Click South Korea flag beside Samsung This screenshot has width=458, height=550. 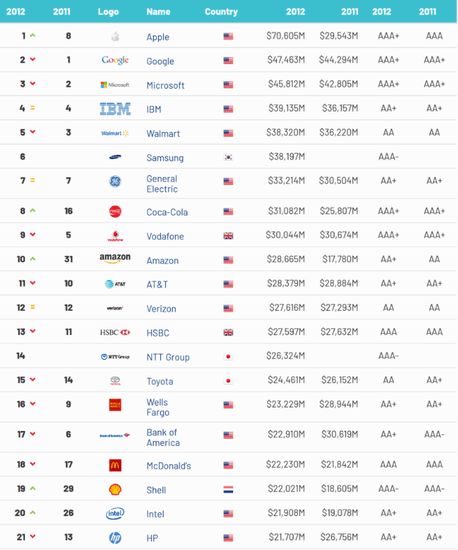pyautogui.click(x=228, y=157)
